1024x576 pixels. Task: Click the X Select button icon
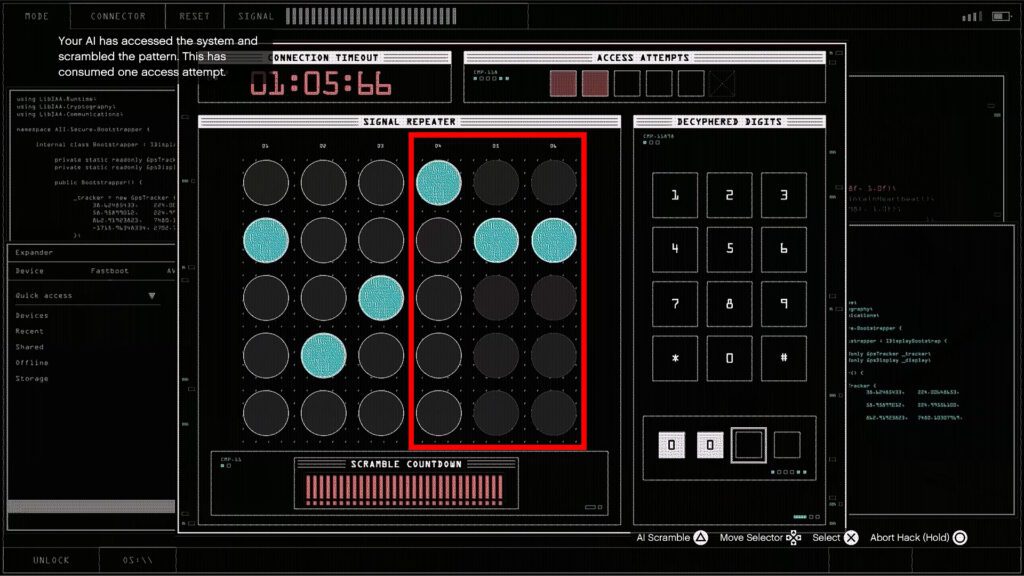pos(851,537)
